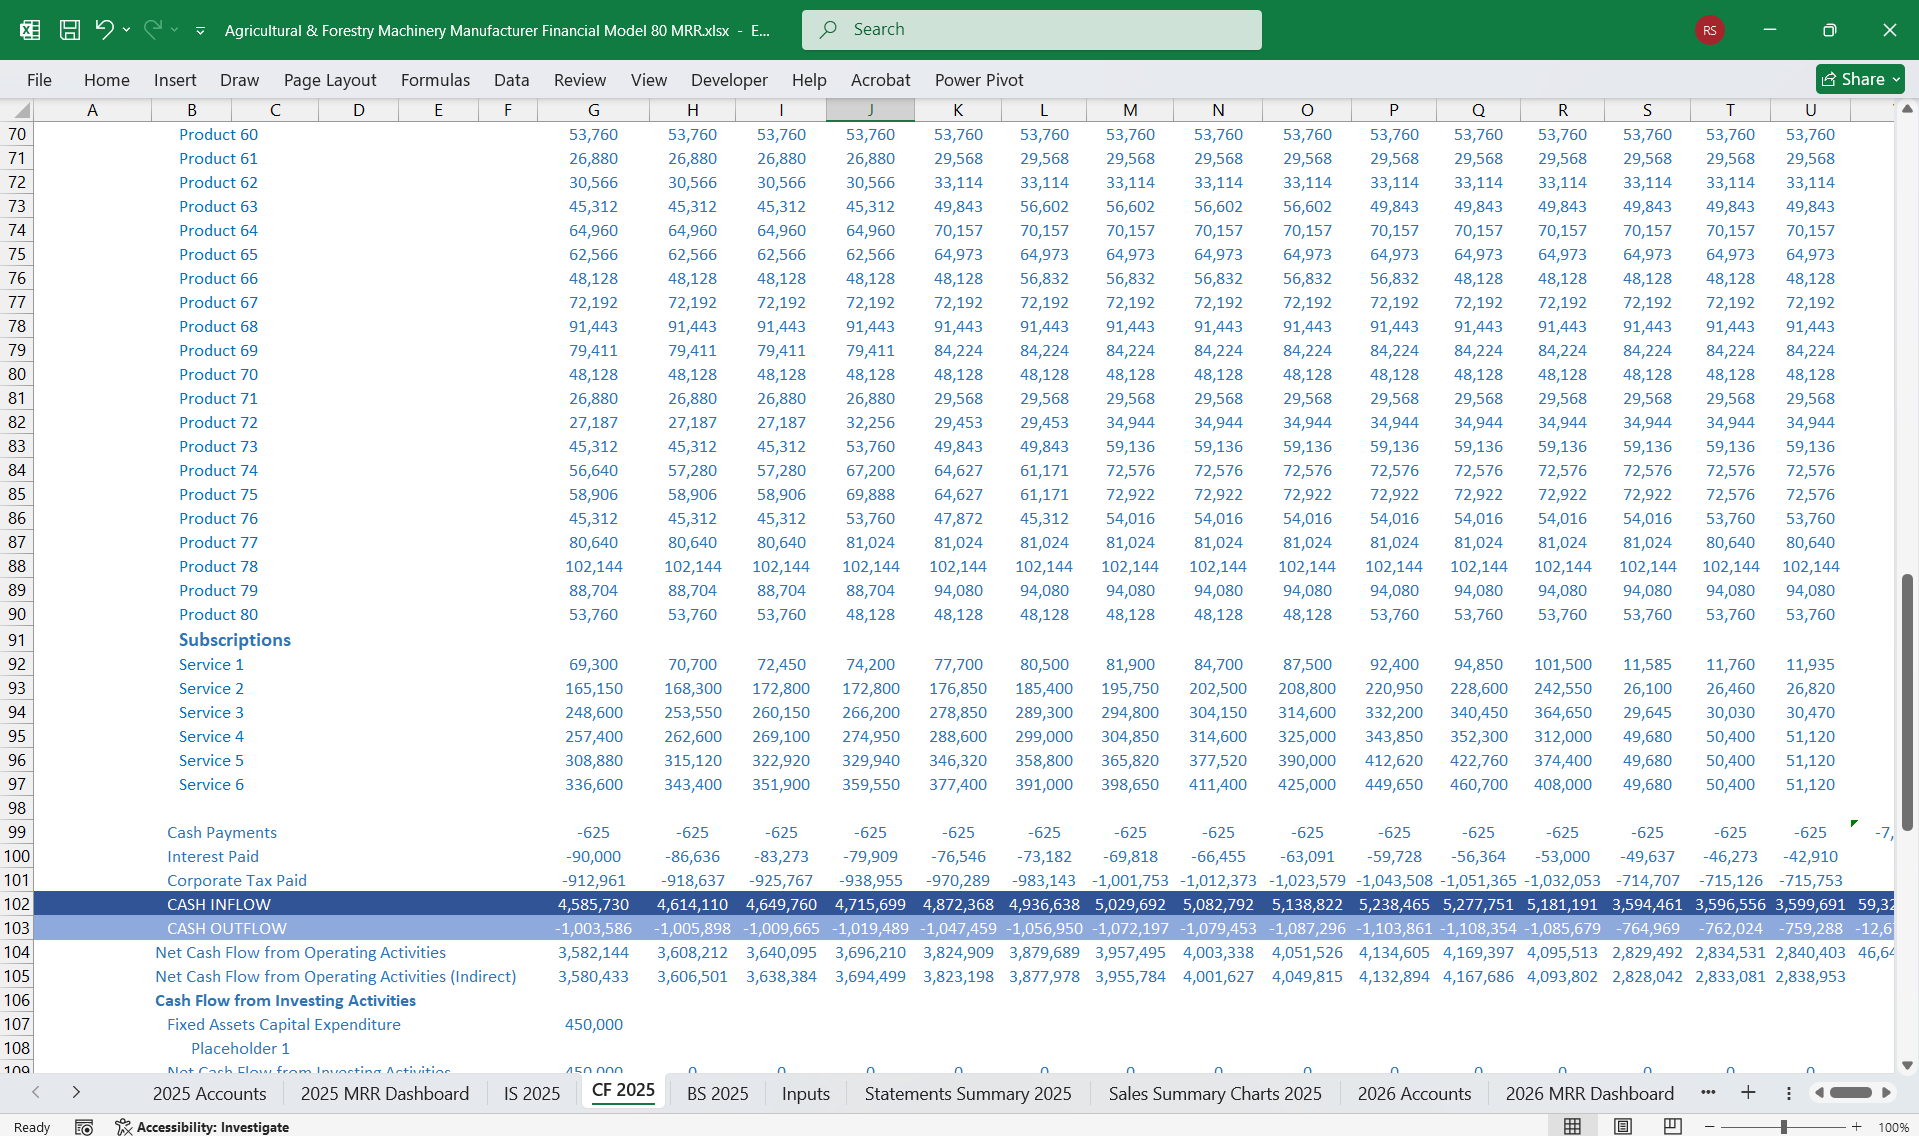Image resolution: width=1919 pixels, height=1136 pixels.
Task: Click Accessibility: Investigate status
Action: tap(202, 1127)
